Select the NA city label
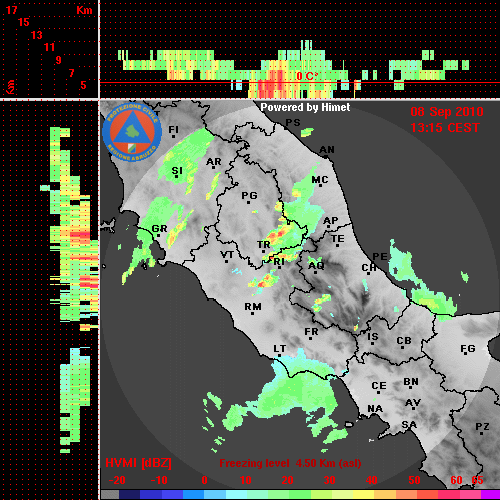Viewport: 500px width, 500px height. click(x=375, y=409)
